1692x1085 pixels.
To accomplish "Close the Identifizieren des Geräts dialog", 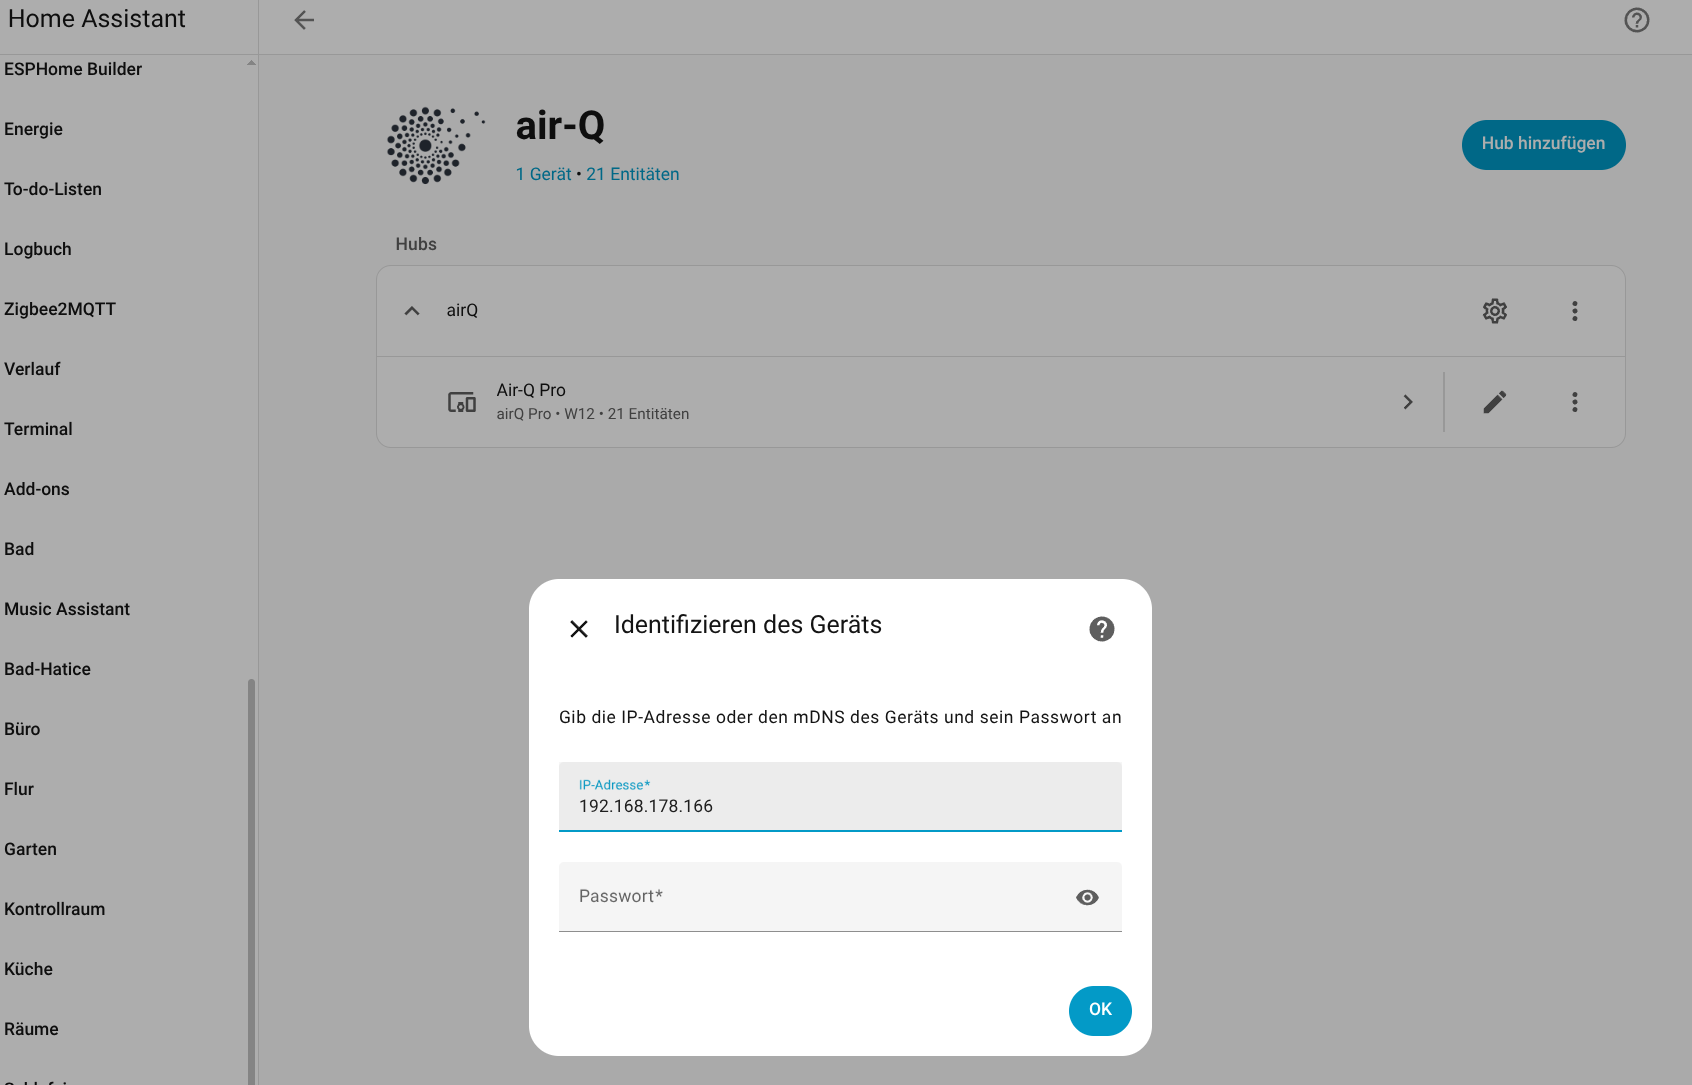I will (x=579, y=629).
